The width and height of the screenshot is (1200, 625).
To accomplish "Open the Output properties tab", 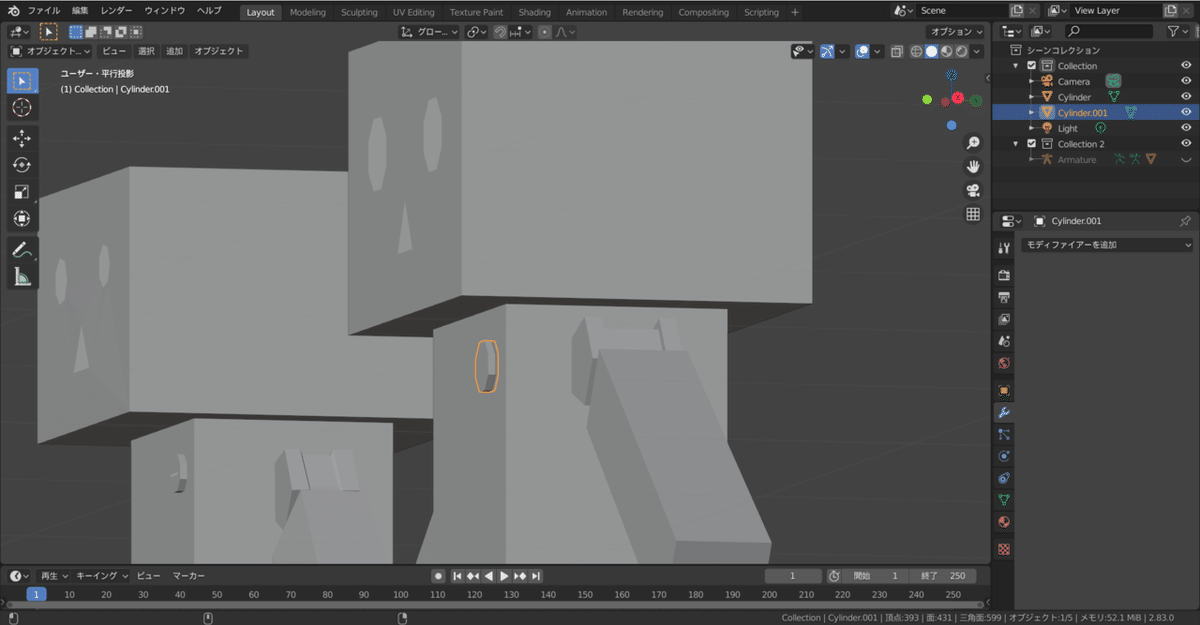I will pos(1004,297).
